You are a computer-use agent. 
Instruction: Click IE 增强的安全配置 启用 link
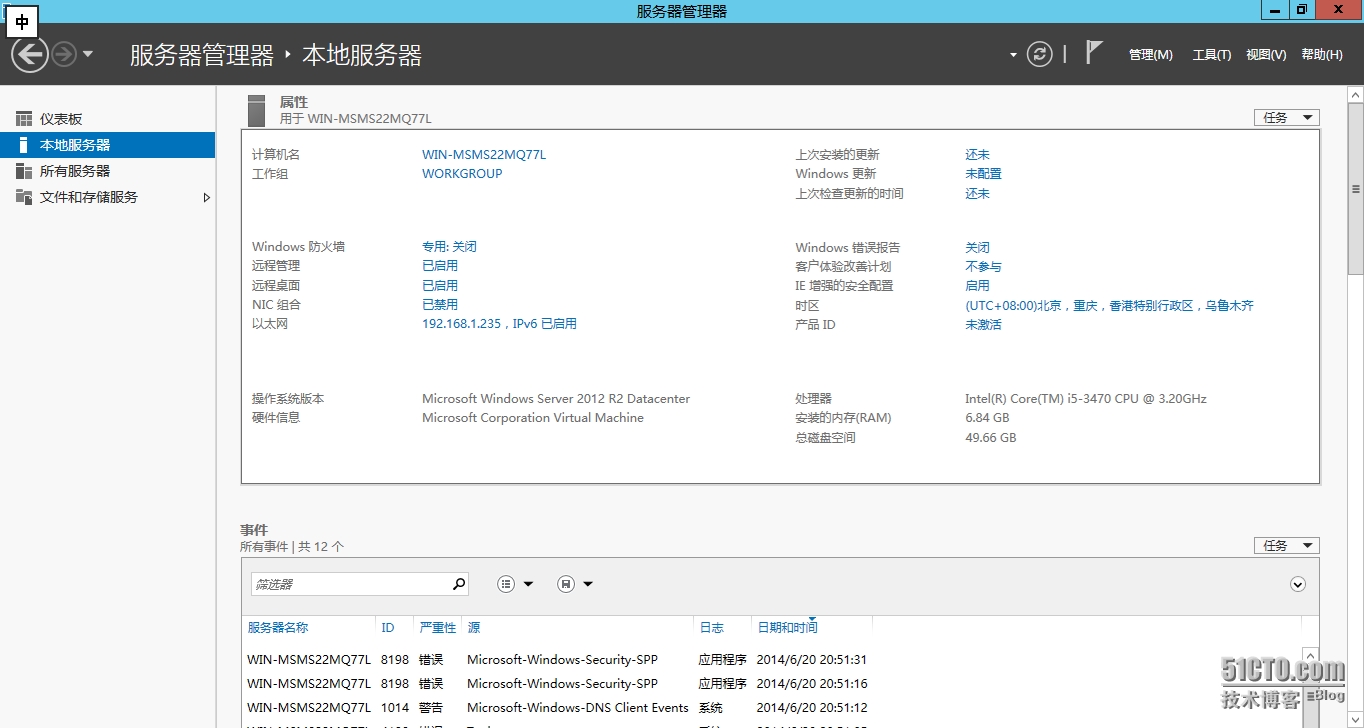(977, 286)
